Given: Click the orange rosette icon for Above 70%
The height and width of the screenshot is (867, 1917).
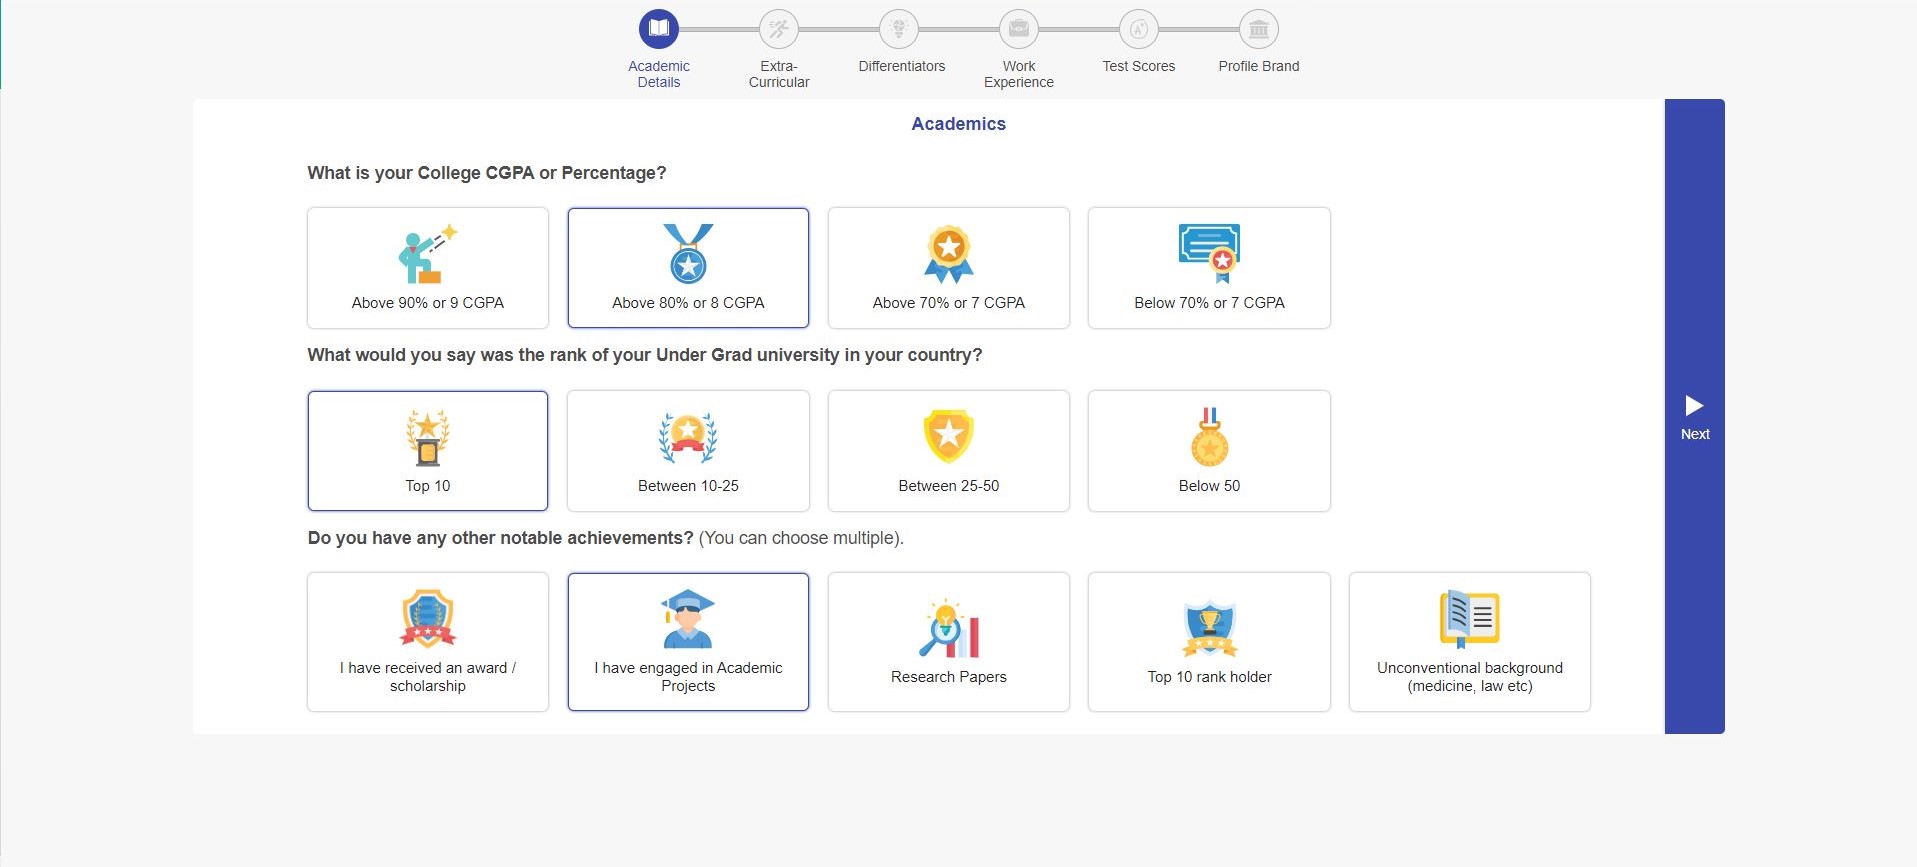Looking at the screenshot, I should 949,254.
